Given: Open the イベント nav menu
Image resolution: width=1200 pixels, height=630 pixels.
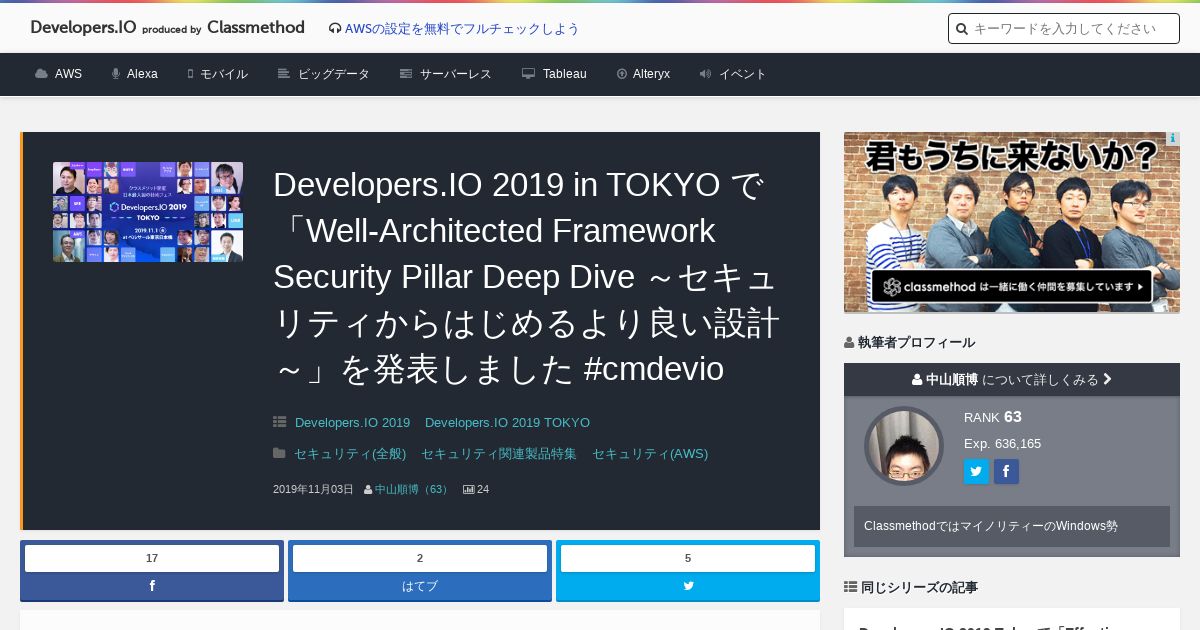Looking at the screenshot, I should click(733, 74).
